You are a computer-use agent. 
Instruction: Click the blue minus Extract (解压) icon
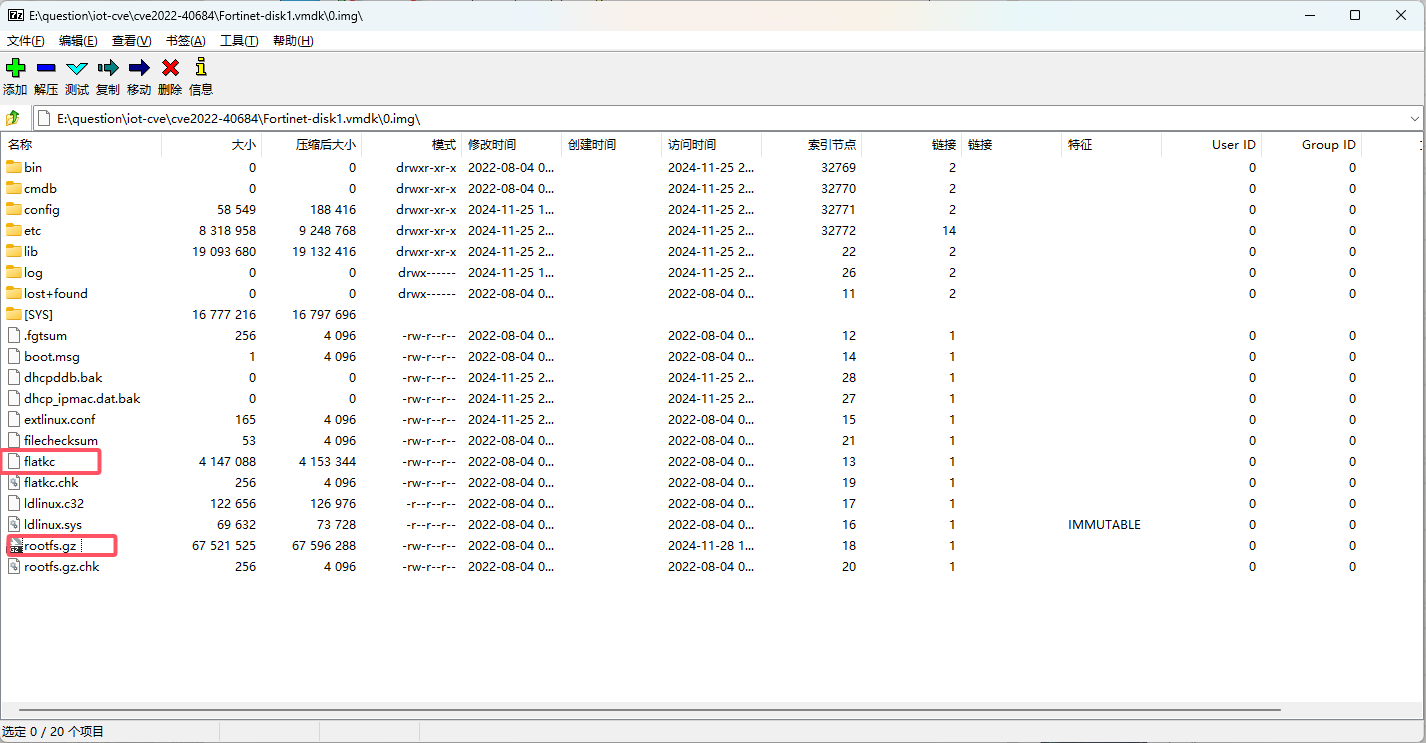tap(46, 68)
